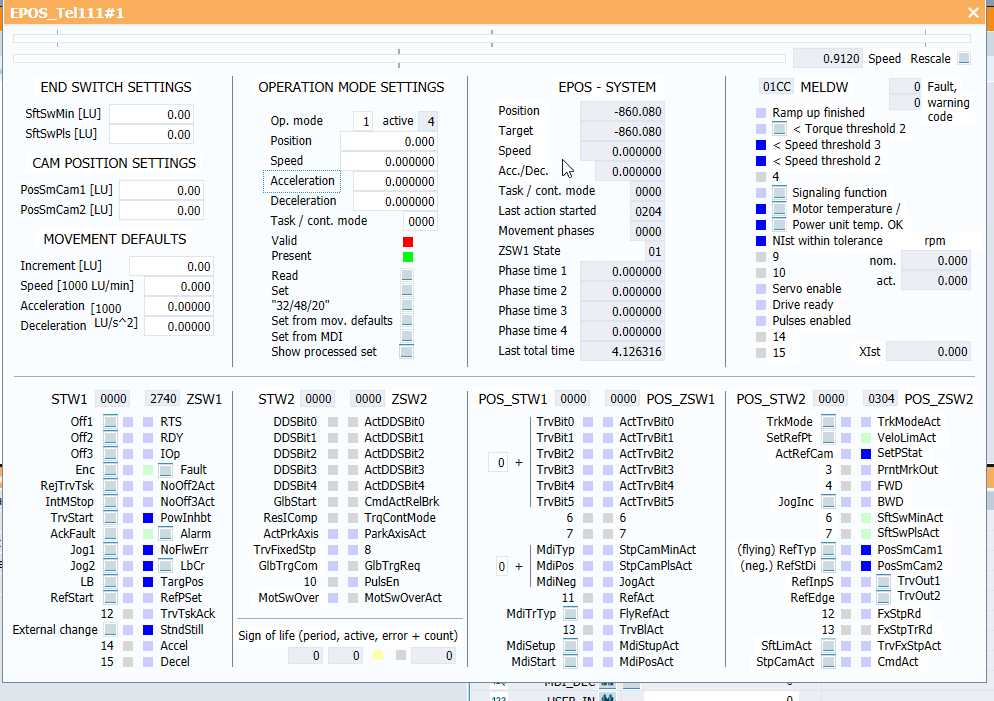Viewport: 994px width, 701px height.
Task: Toggle the Motor temperature checkbox
Action: 780,209
